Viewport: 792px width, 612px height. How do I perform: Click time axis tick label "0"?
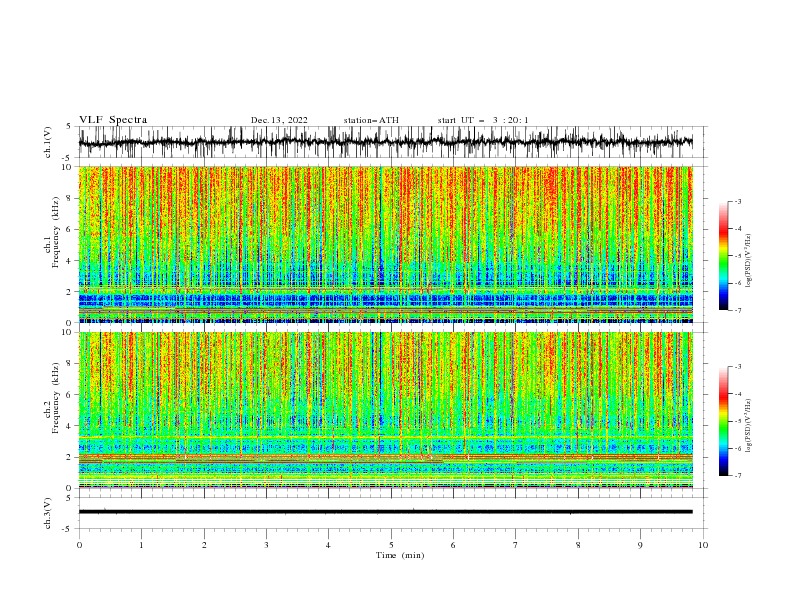[79, 545]
